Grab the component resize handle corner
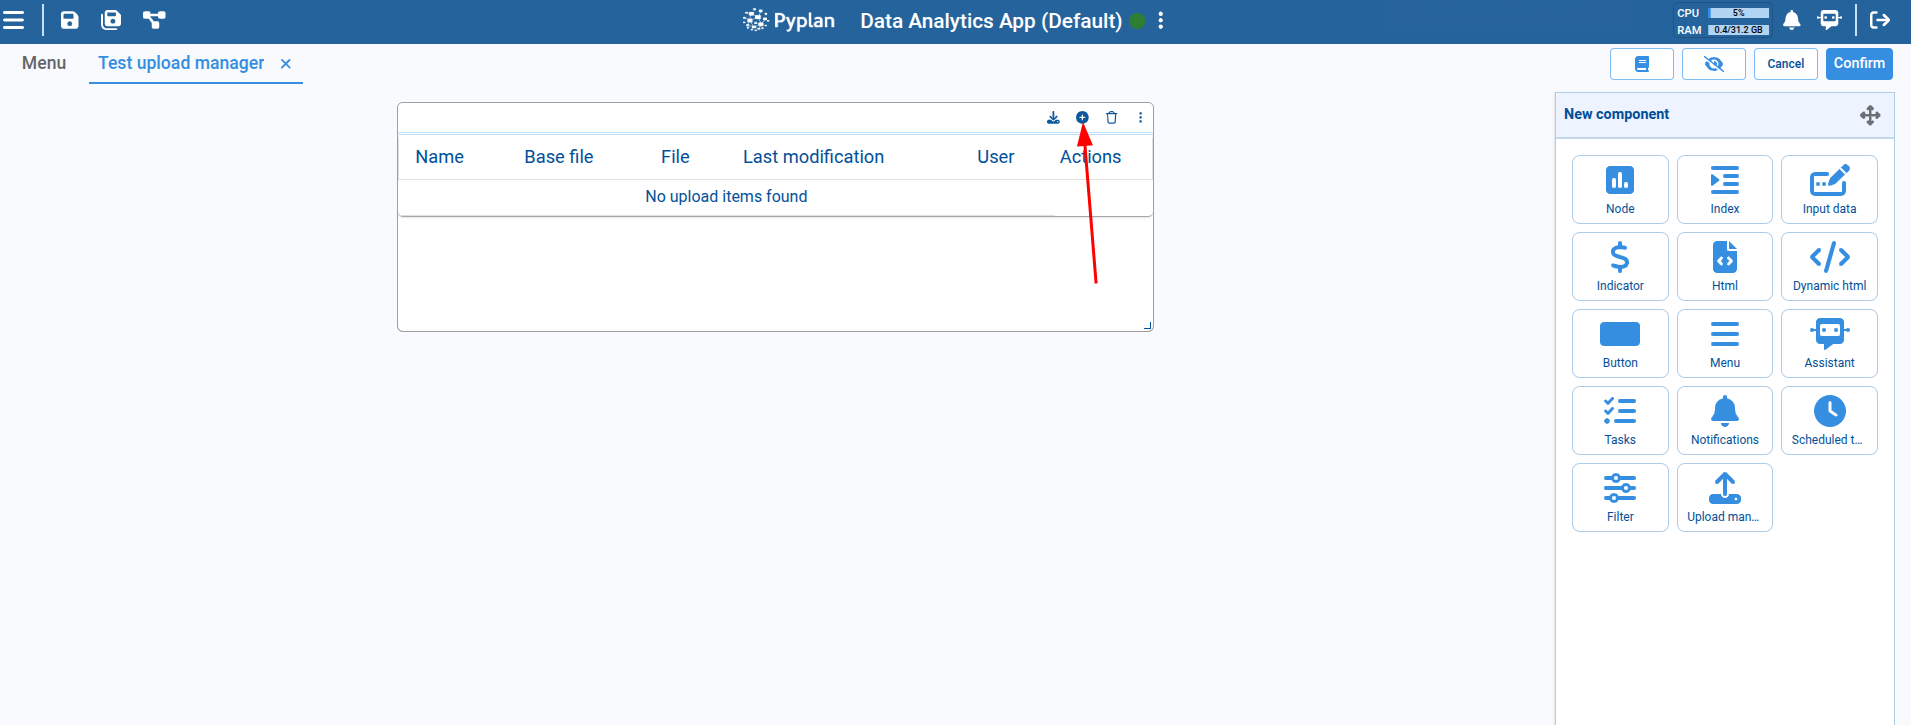This screenshot has height=725, width=1911. click(x=1147, y=325)
